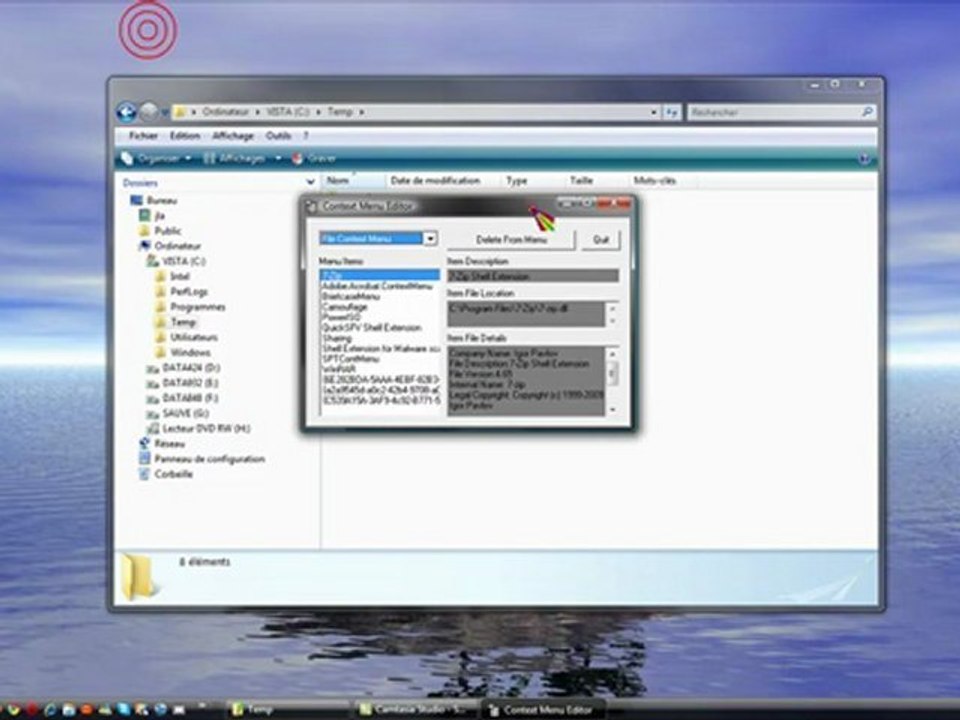Open the Fichier menu

pyautogui.click(x=143, y=135)
